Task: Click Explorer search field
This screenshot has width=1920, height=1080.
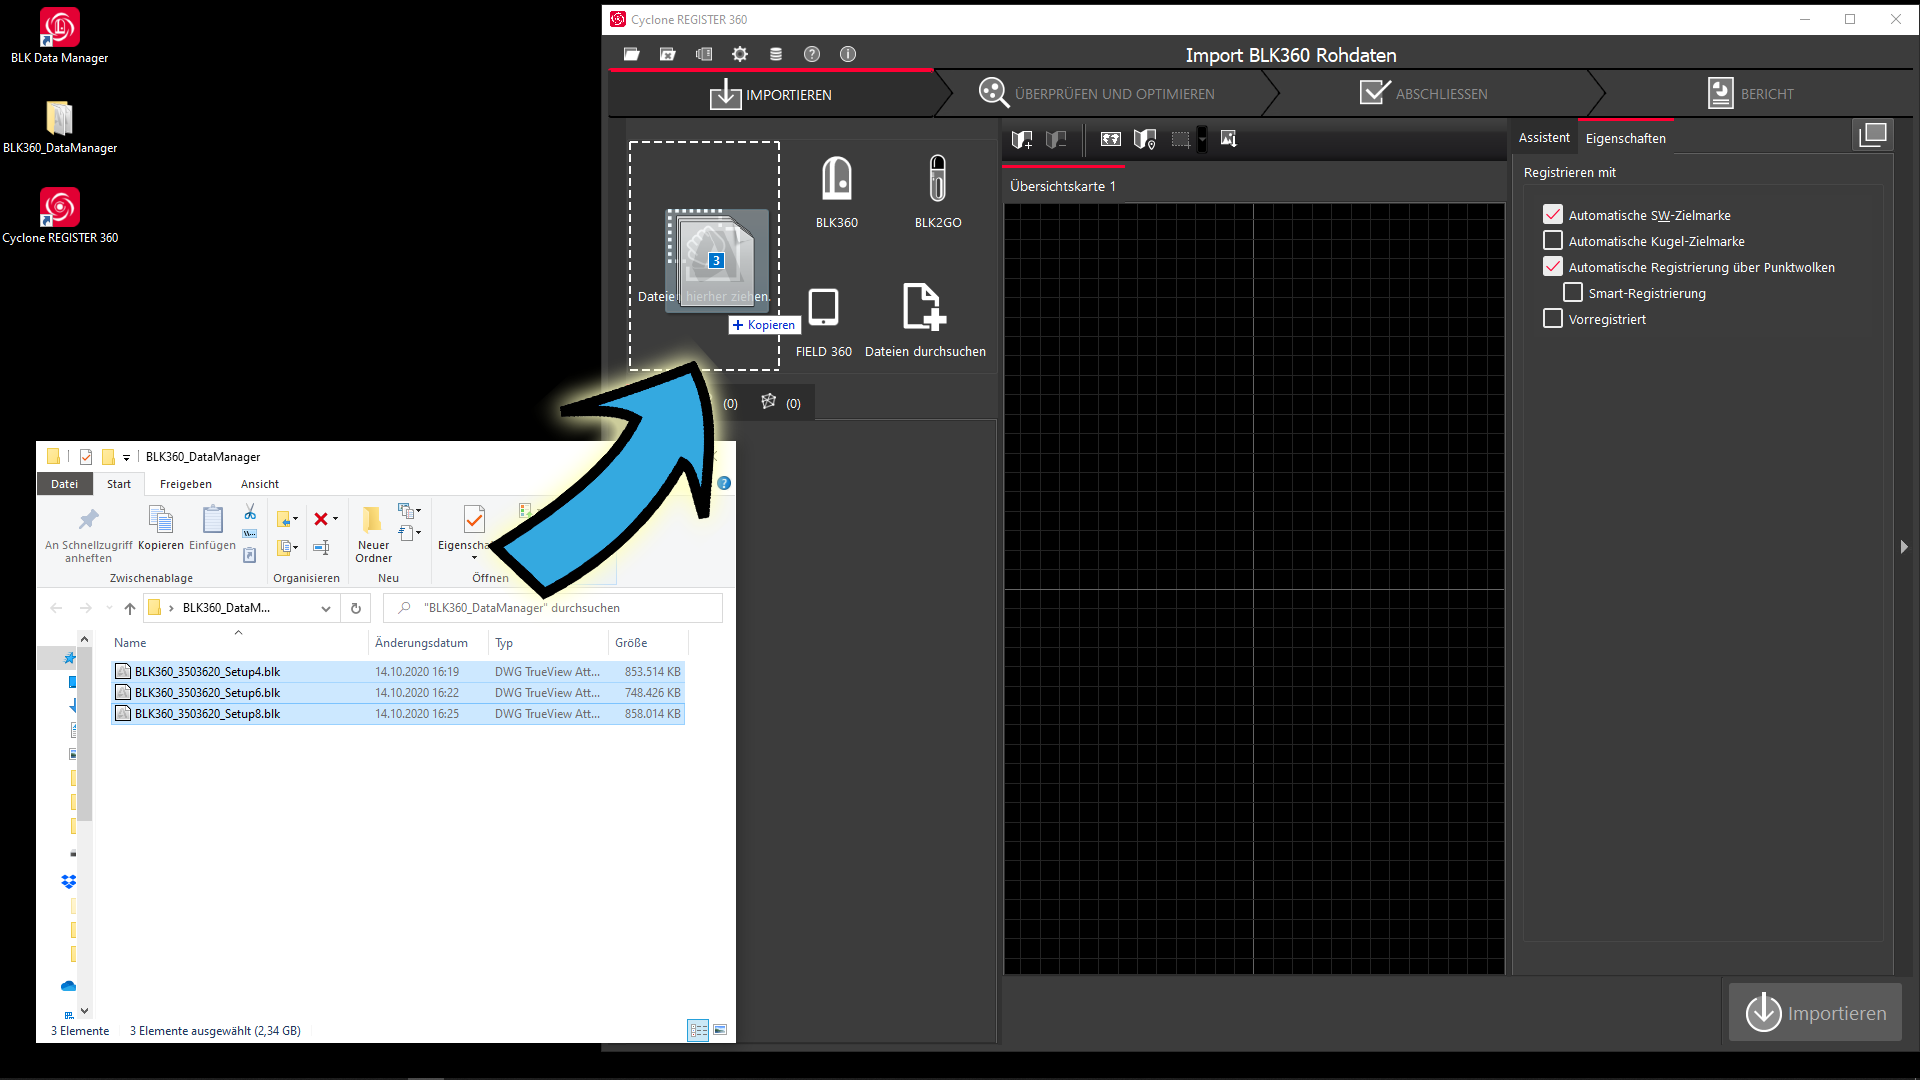Action: [x=553, y=608]
